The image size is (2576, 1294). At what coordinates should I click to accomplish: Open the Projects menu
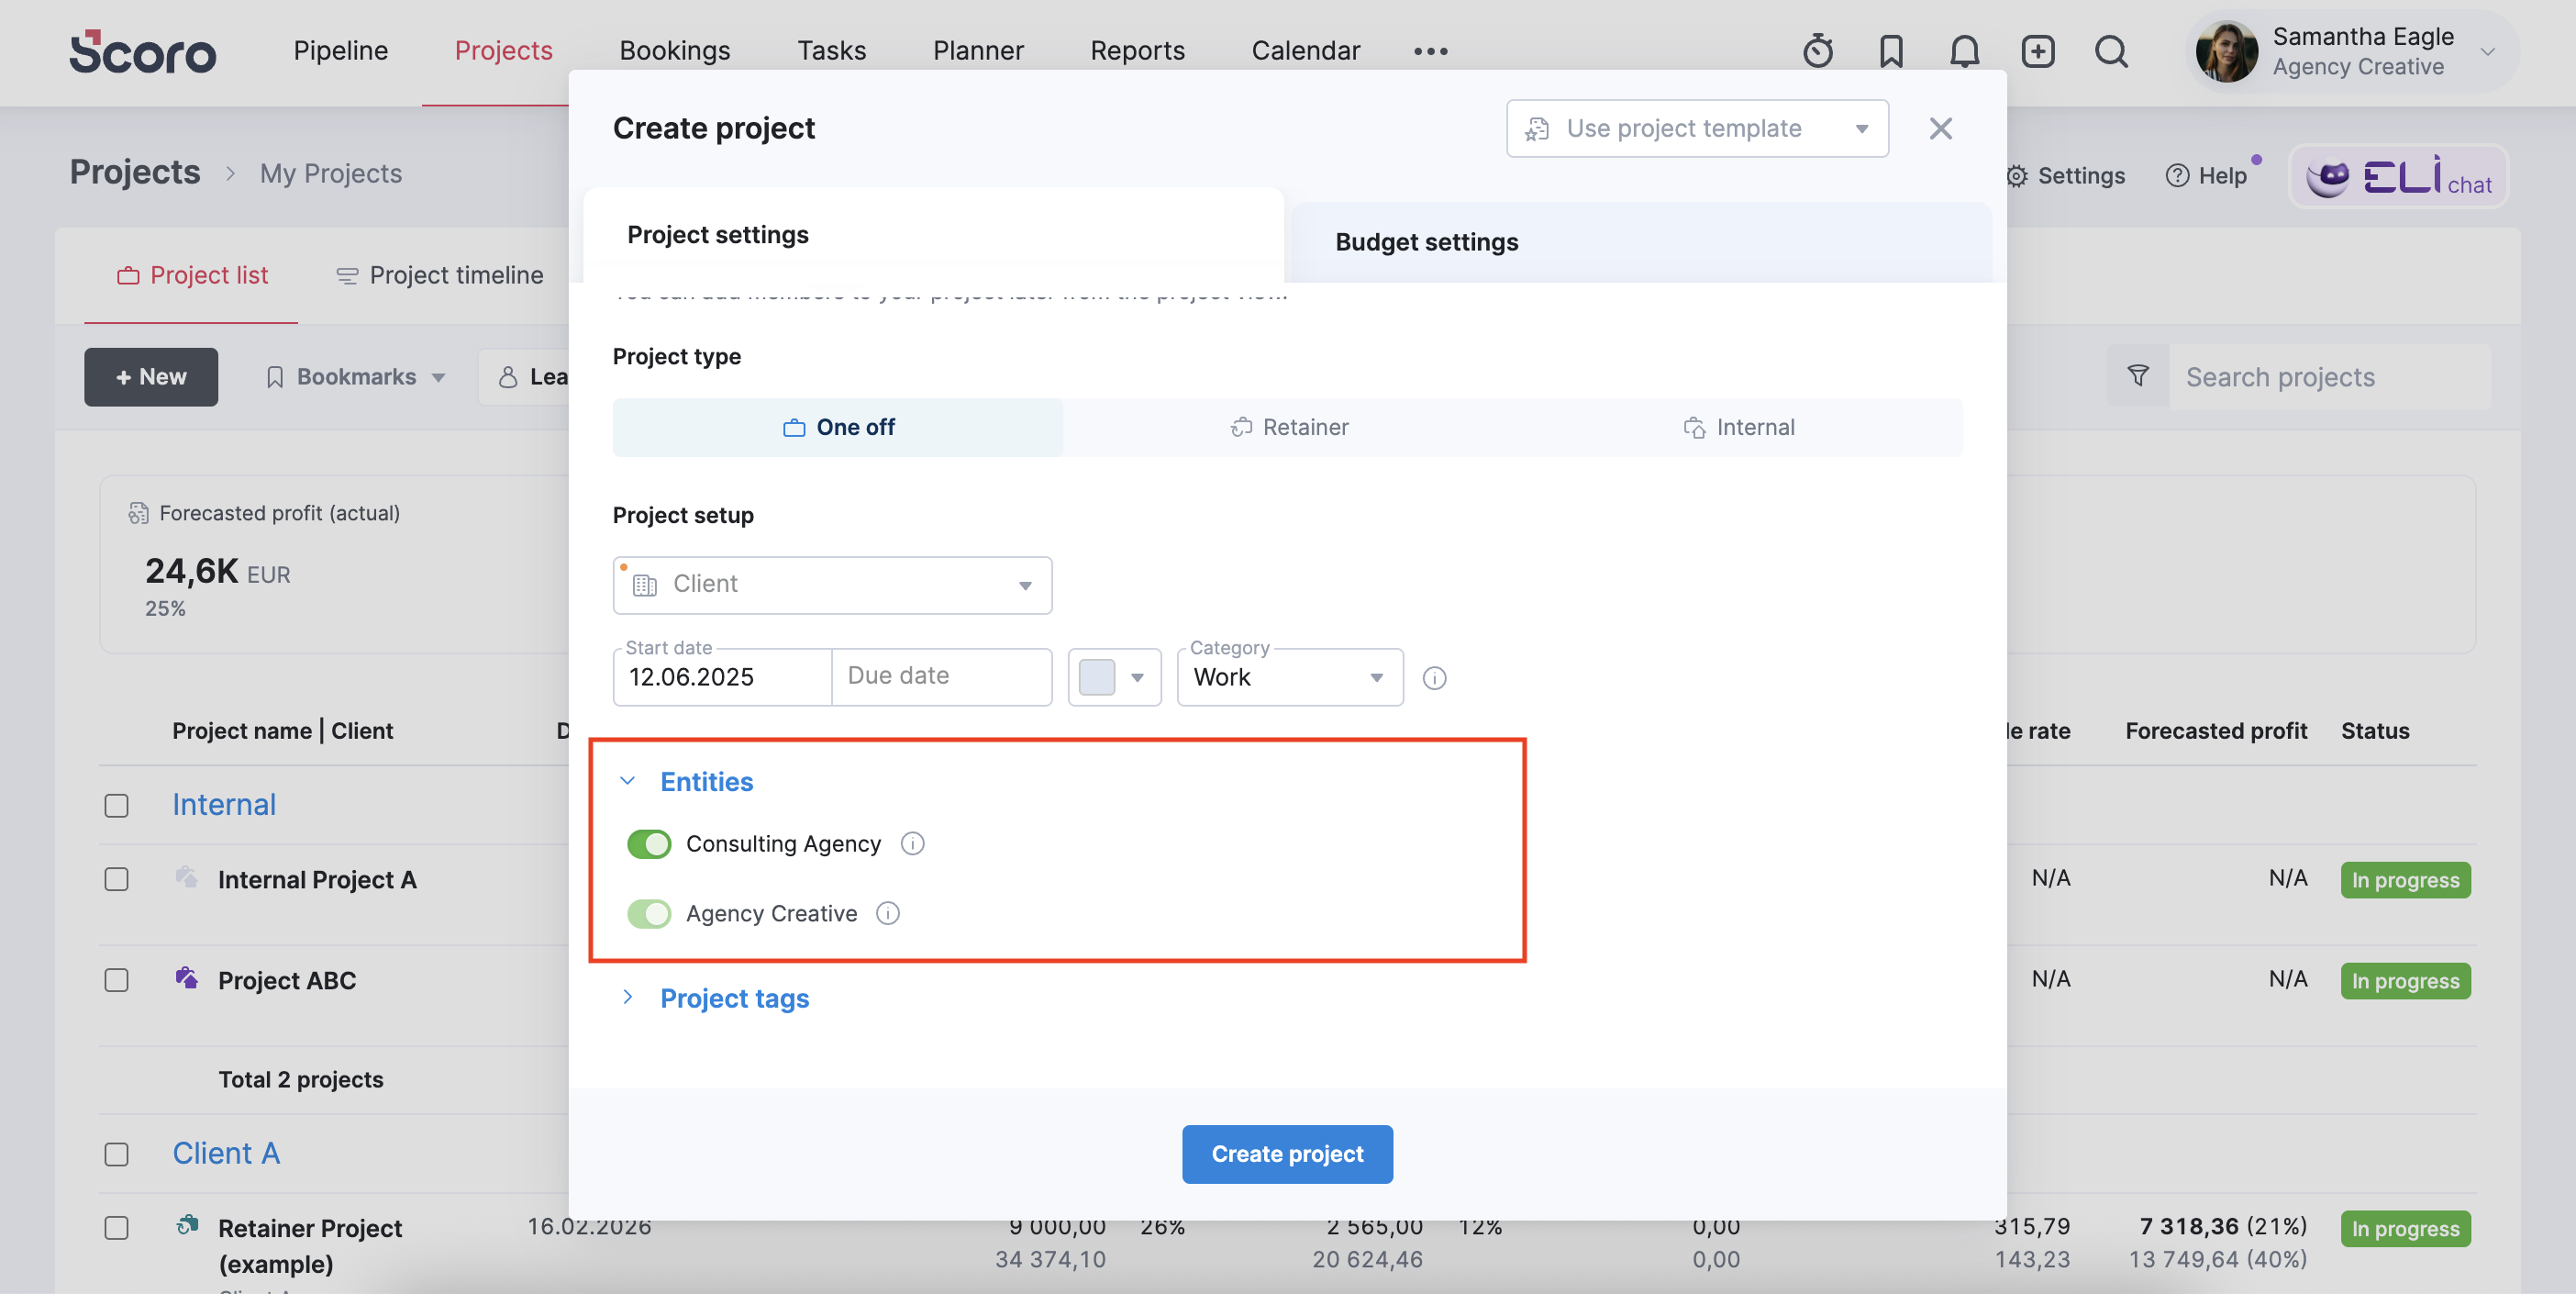(503, 50)
